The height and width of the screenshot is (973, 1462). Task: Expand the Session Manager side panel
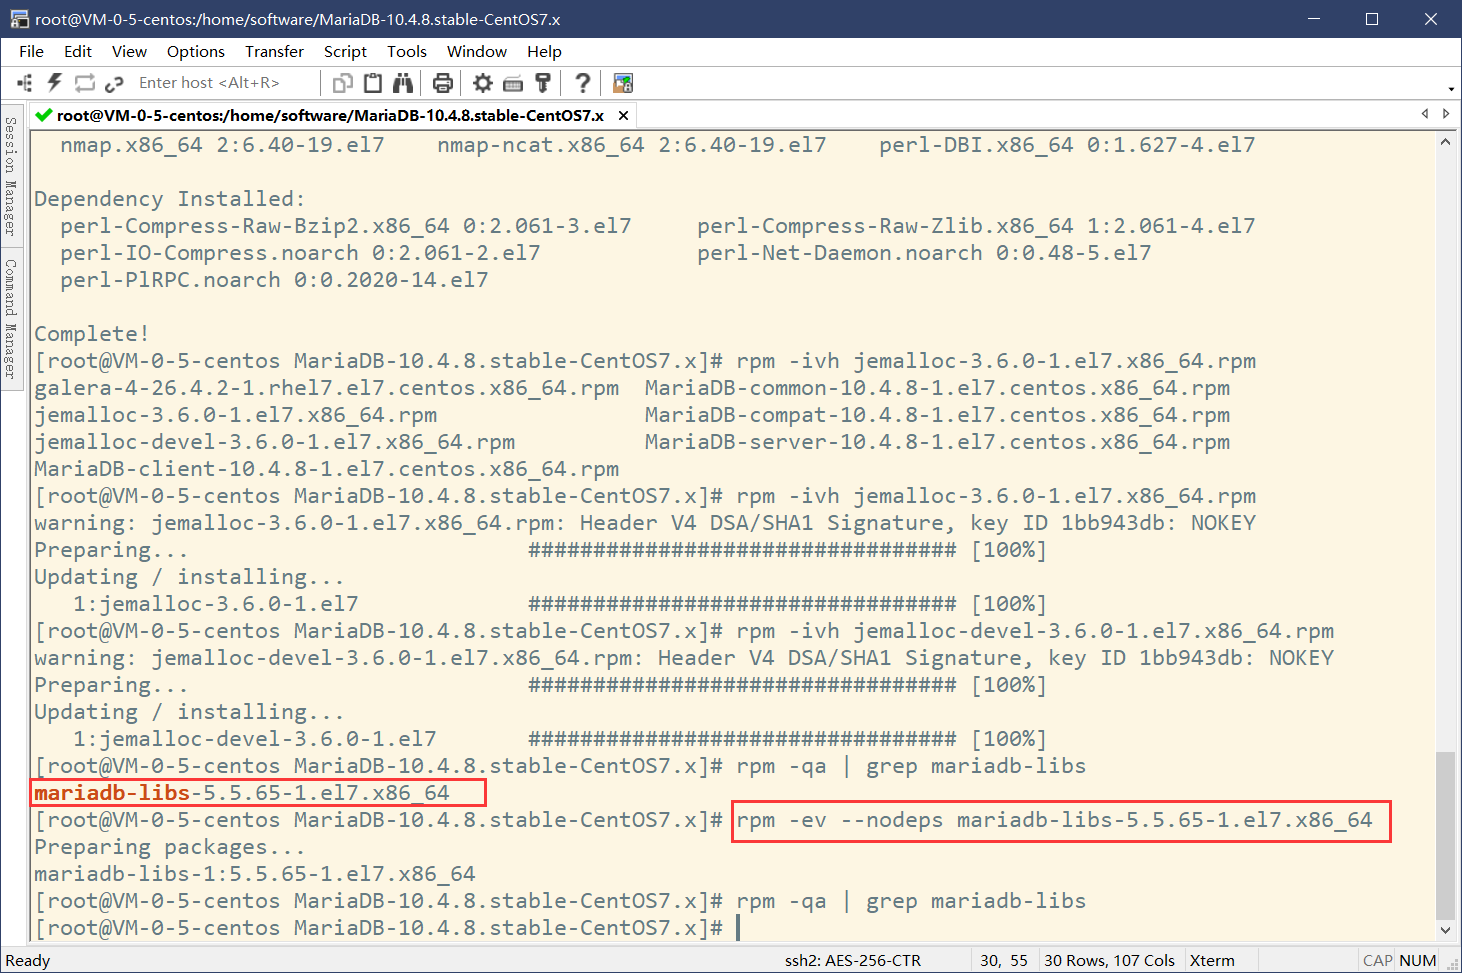coord(11,176)
